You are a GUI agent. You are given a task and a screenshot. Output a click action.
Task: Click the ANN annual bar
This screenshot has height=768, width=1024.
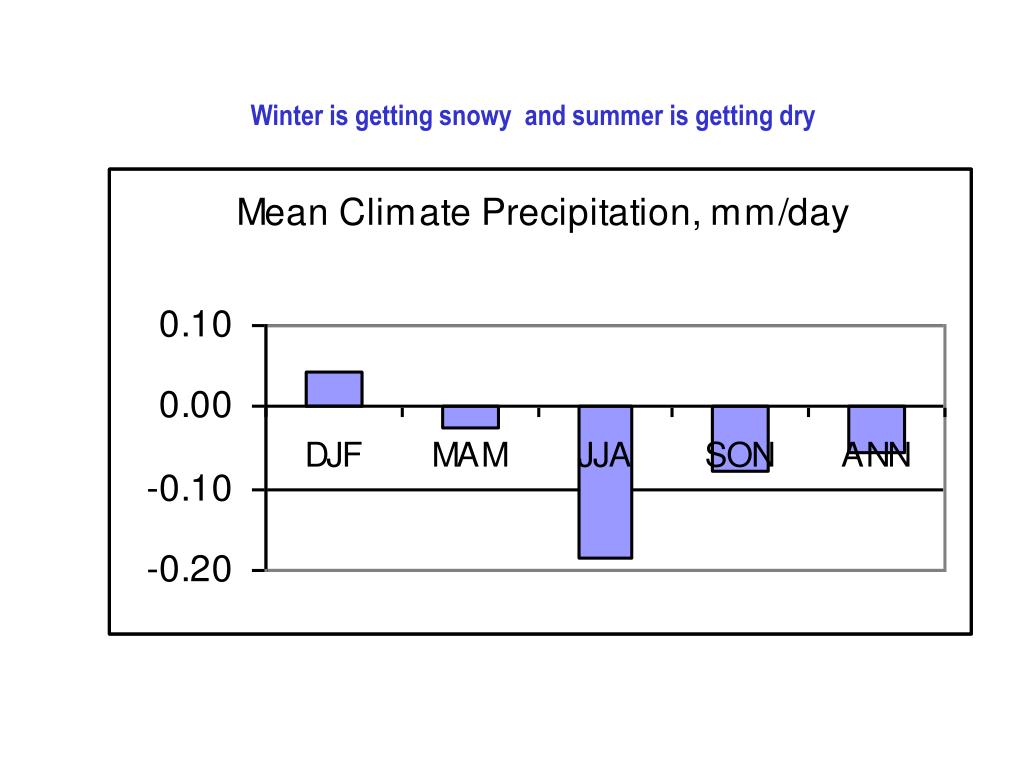click(876, 429)
